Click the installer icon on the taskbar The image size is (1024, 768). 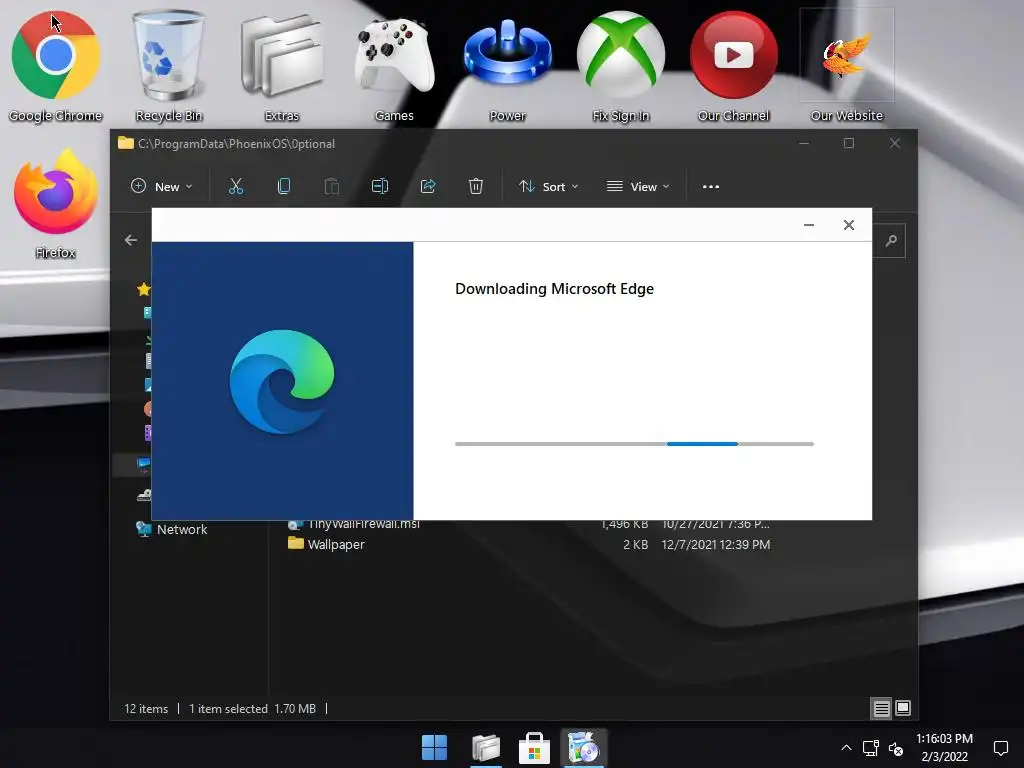tap(583, 748)
